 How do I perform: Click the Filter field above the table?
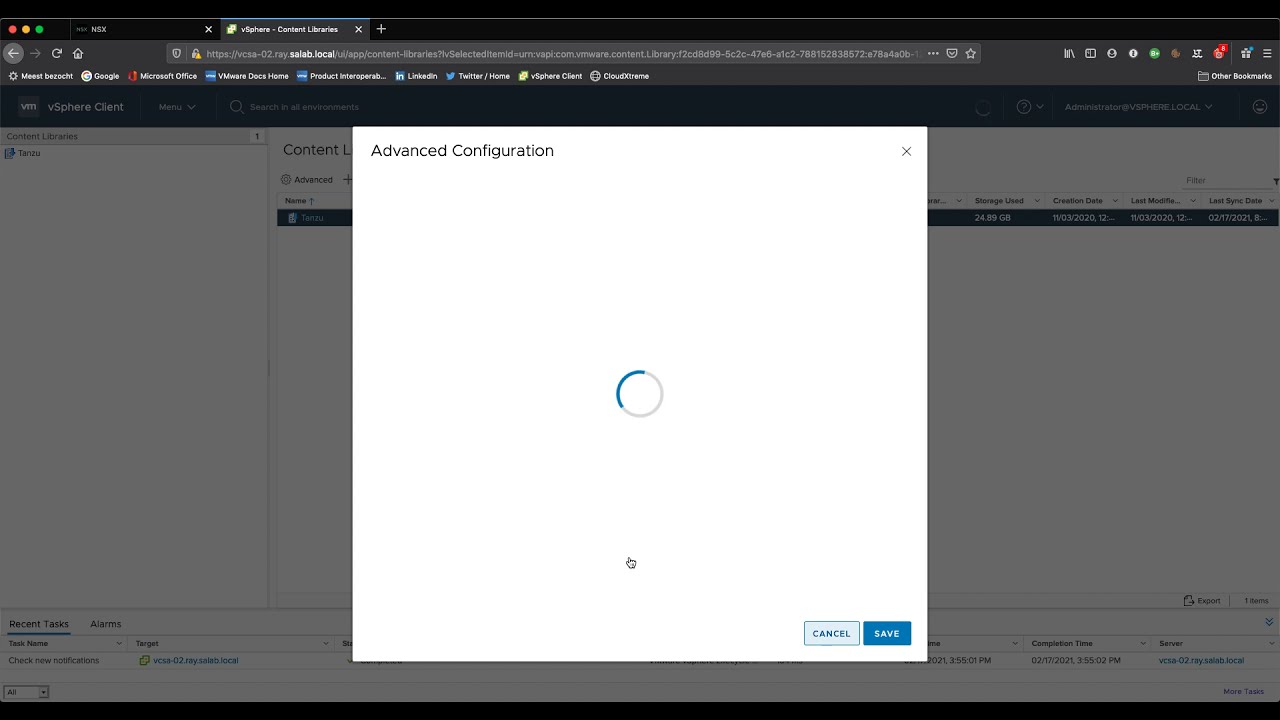[1229, 181]
